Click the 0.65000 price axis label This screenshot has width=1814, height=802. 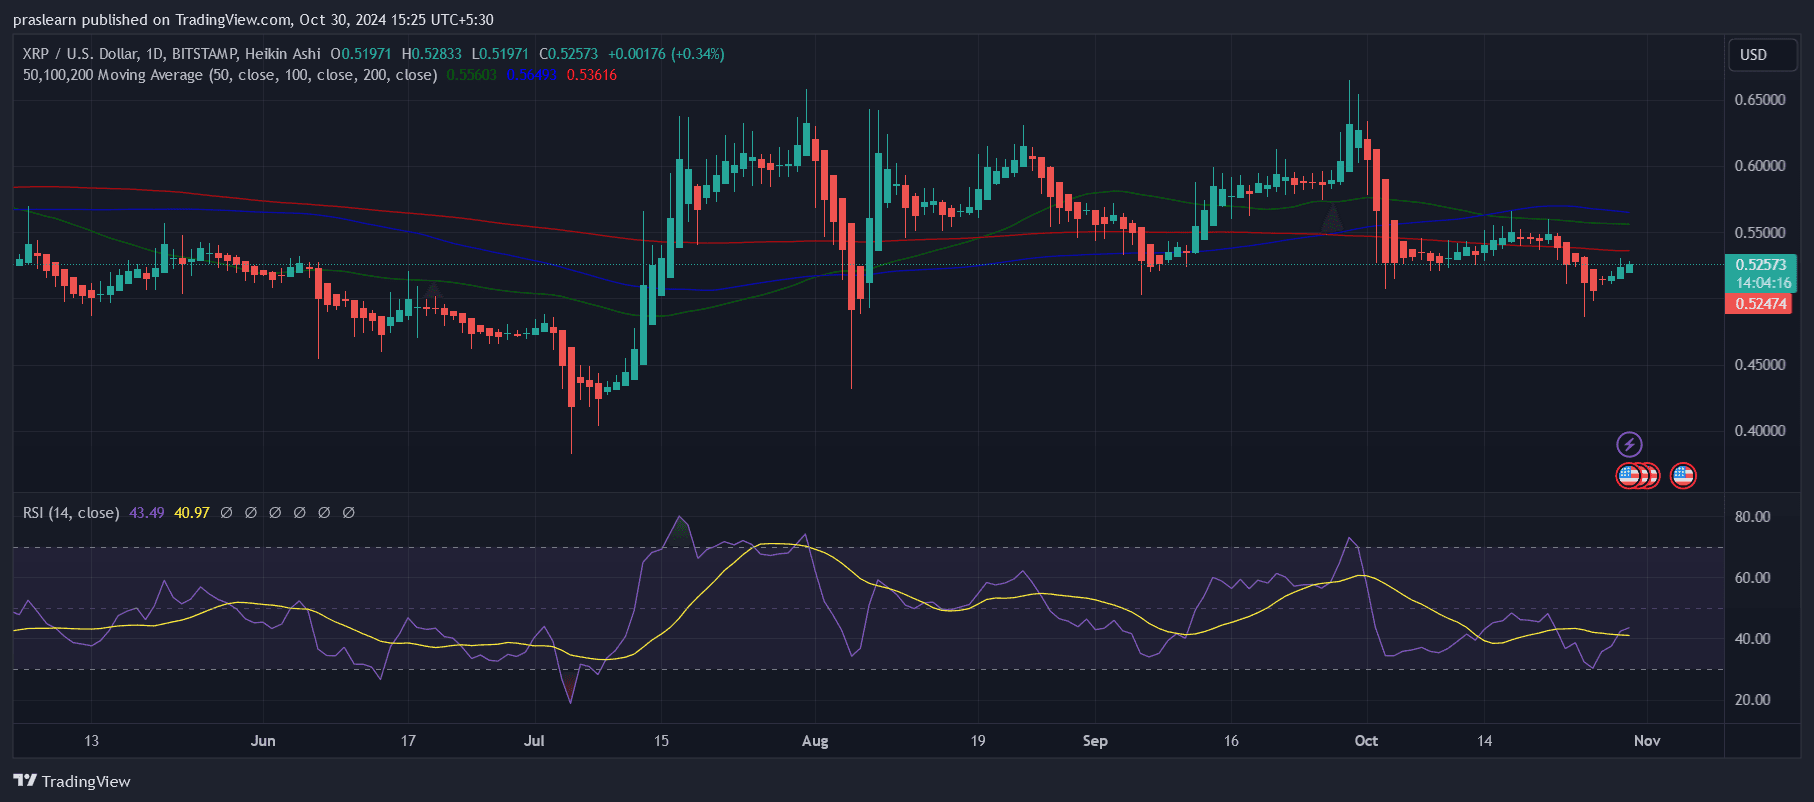tap(1760, 100)
